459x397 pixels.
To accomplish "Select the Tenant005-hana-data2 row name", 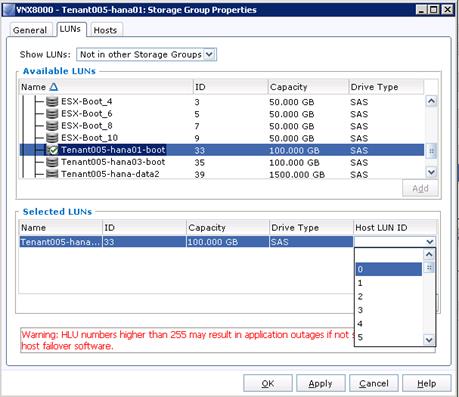I will point(110,174).
